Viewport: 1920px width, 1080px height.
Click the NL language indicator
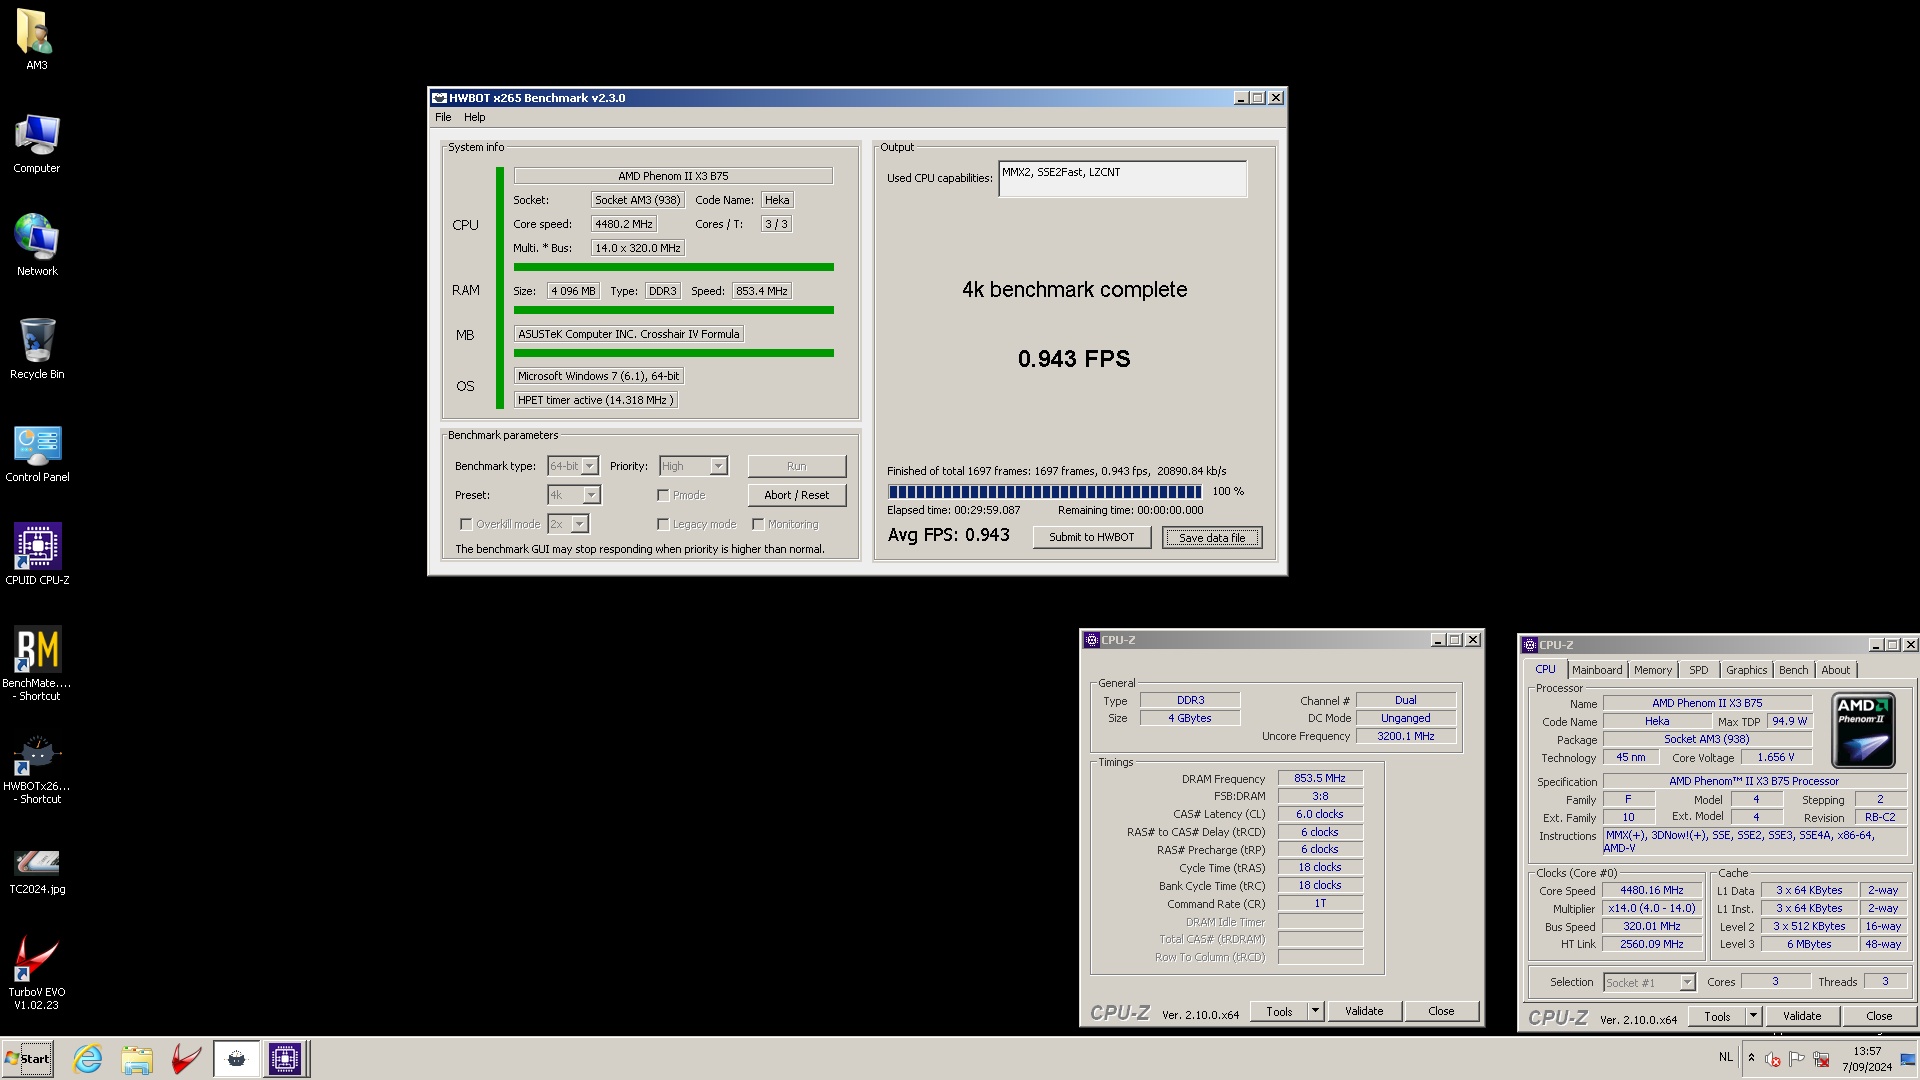pos(1726,1057)
